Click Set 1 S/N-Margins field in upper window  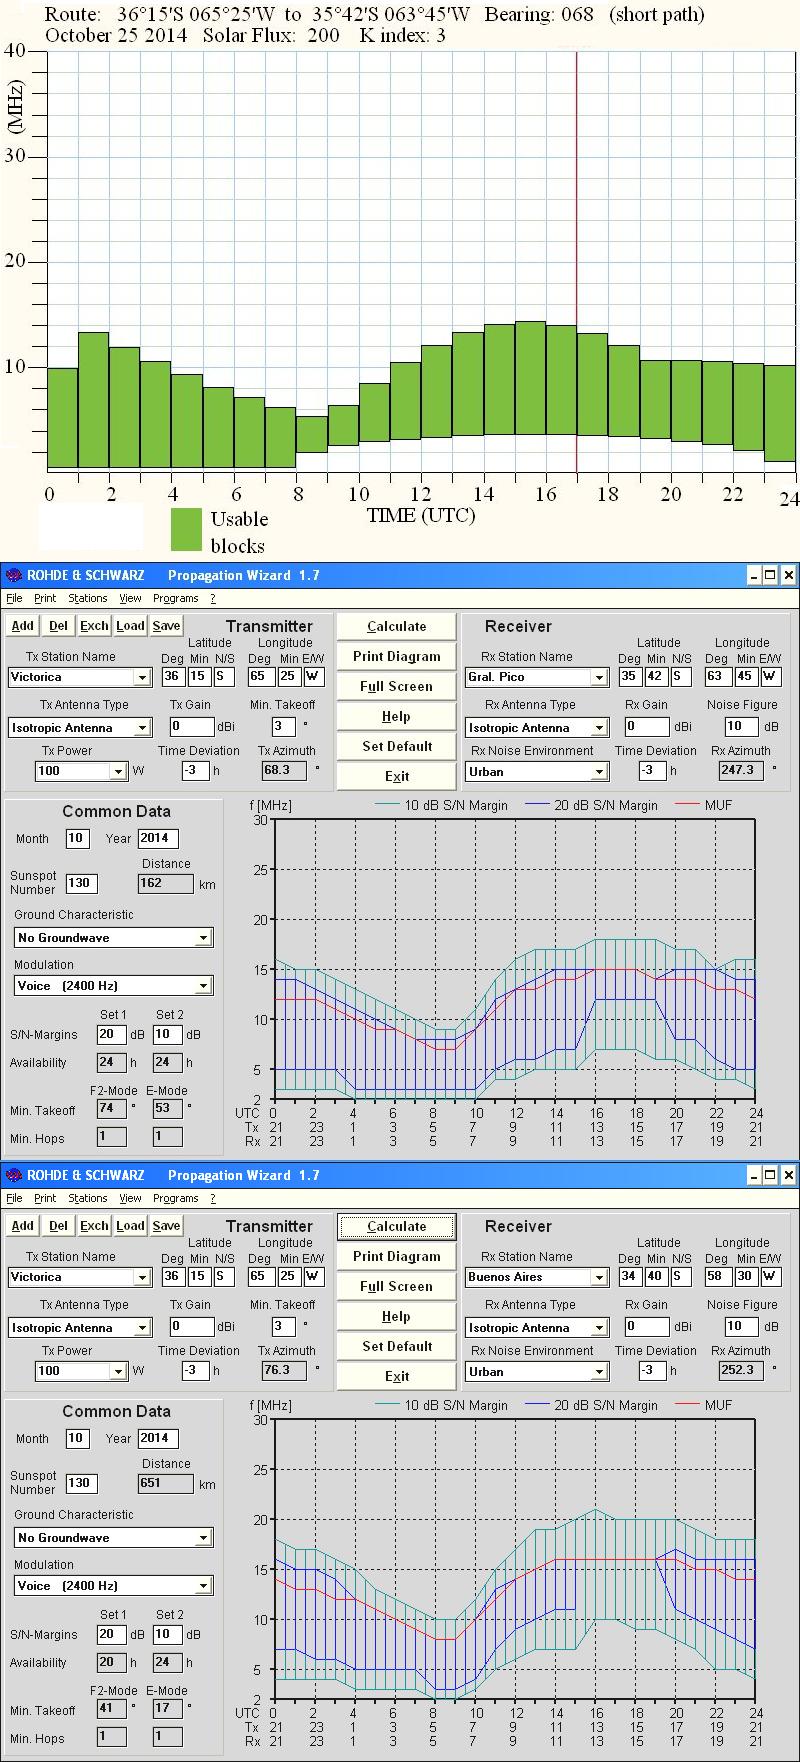pos(111,1034)
